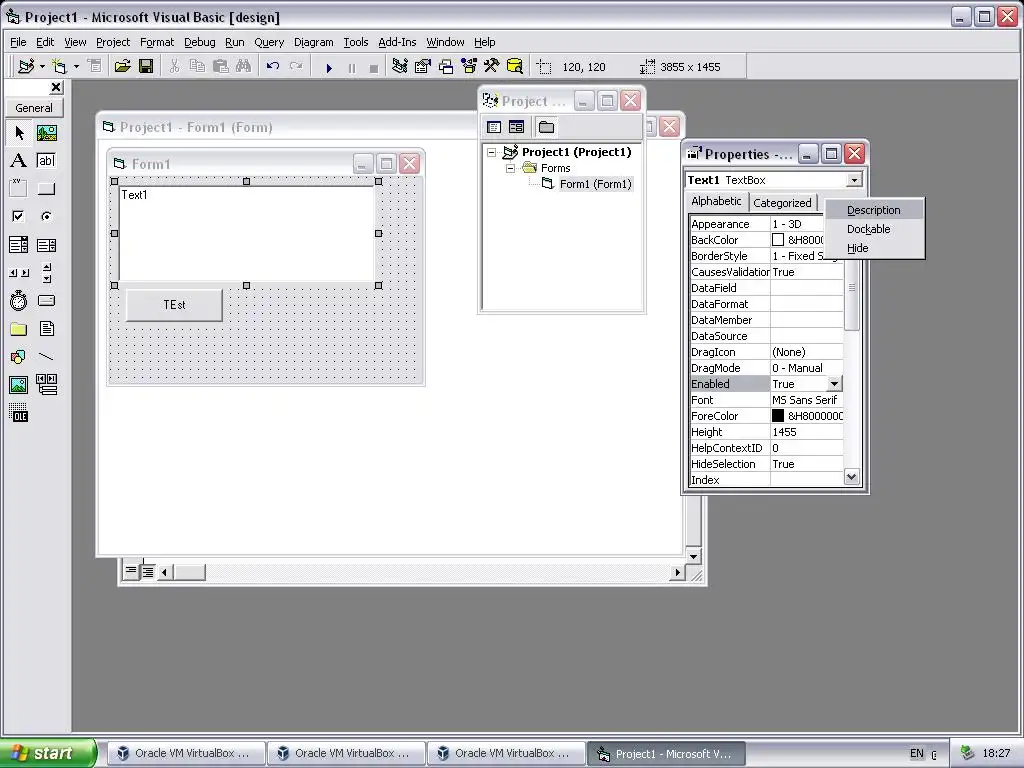
Task: Open the Project menu
Action: point(113,42)
